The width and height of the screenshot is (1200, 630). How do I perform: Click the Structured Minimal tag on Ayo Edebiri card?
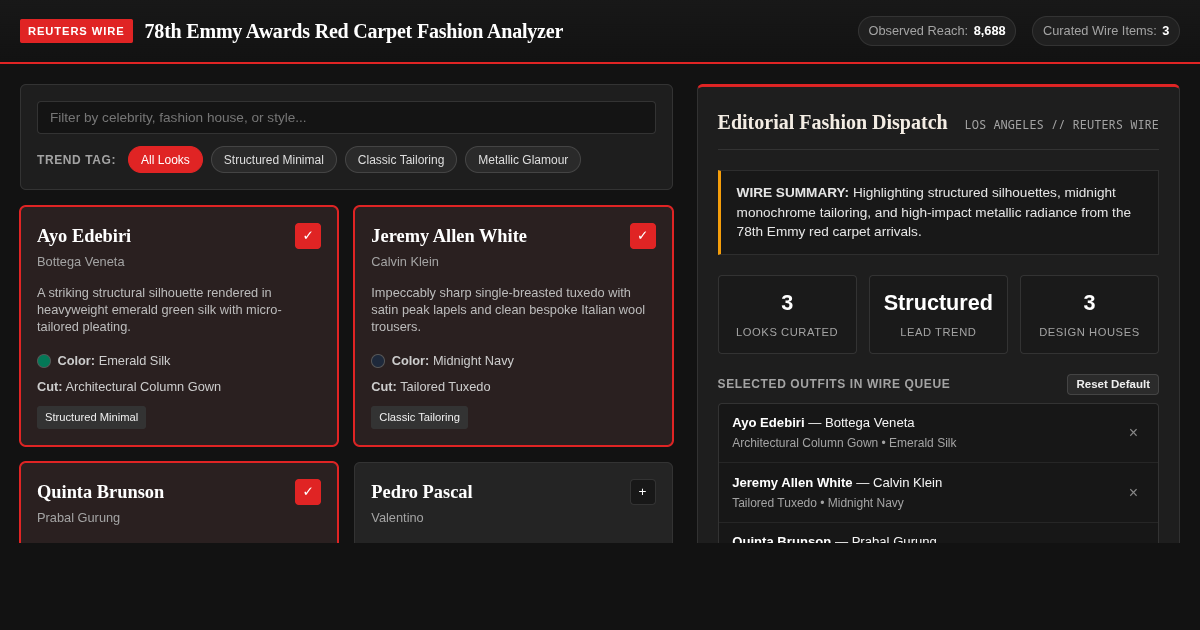[x=91, y=417]
